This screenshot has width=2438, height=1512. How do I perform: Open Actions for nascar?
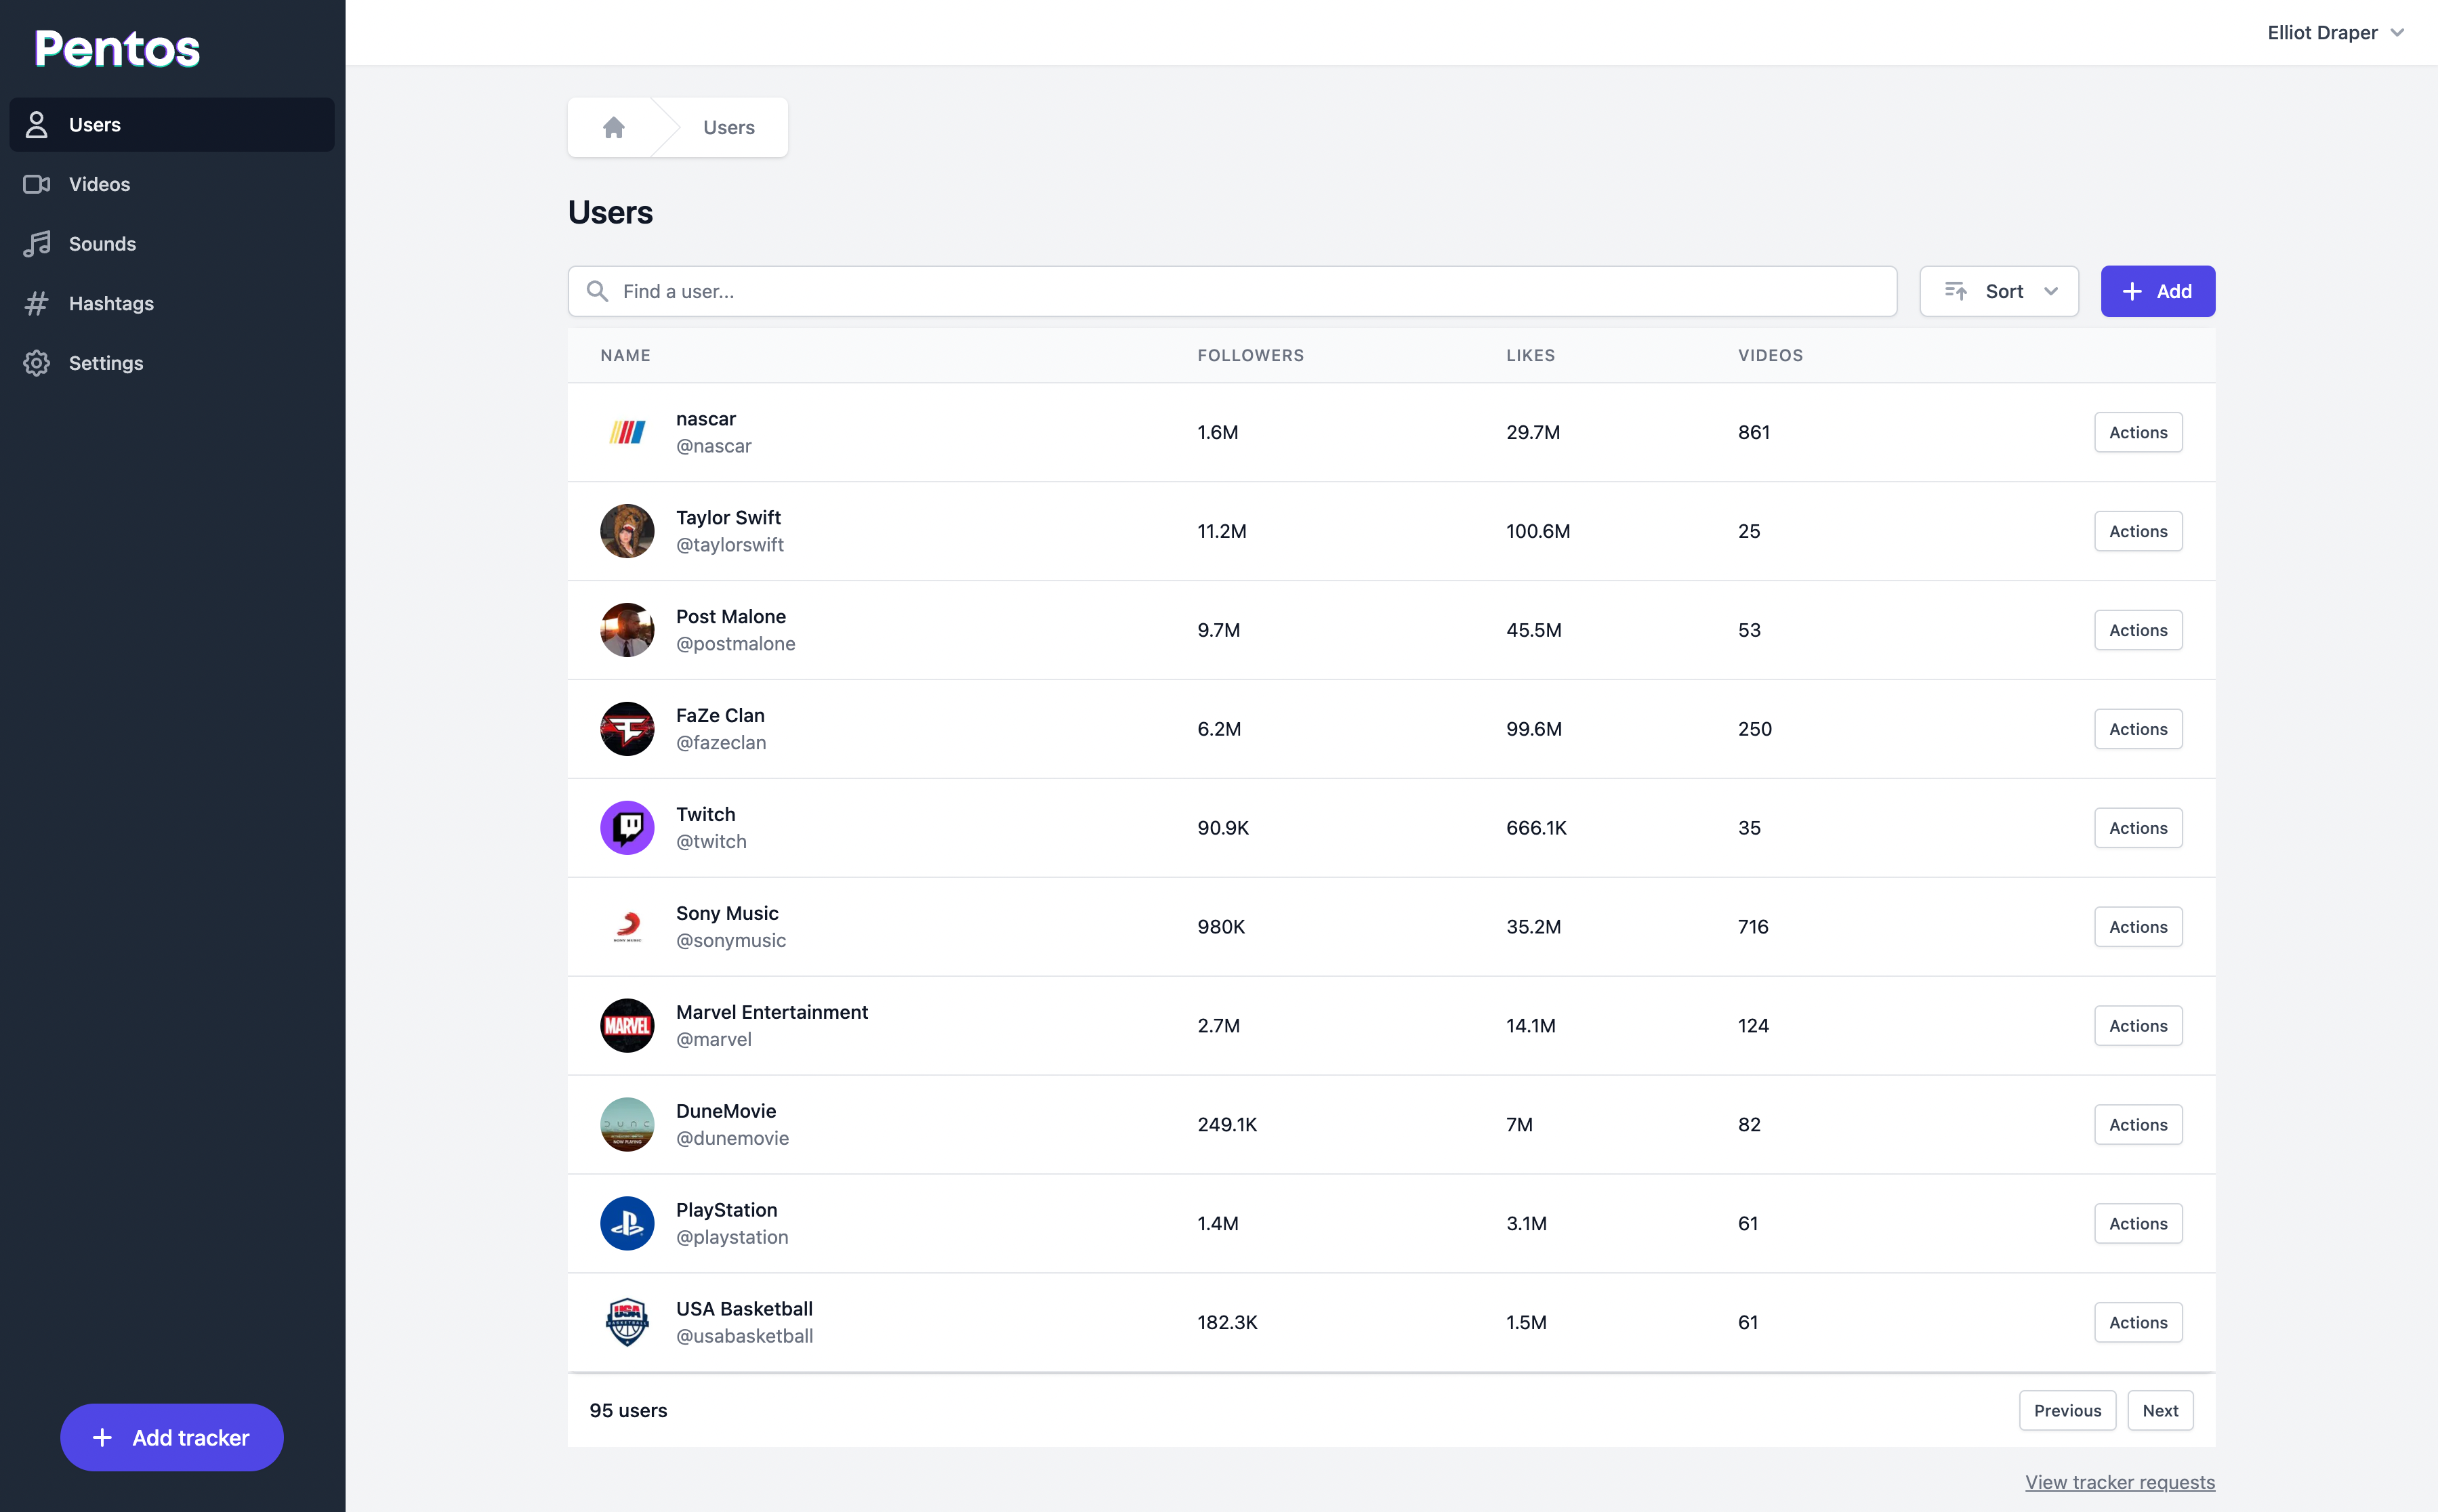(x=2138, y=432)
